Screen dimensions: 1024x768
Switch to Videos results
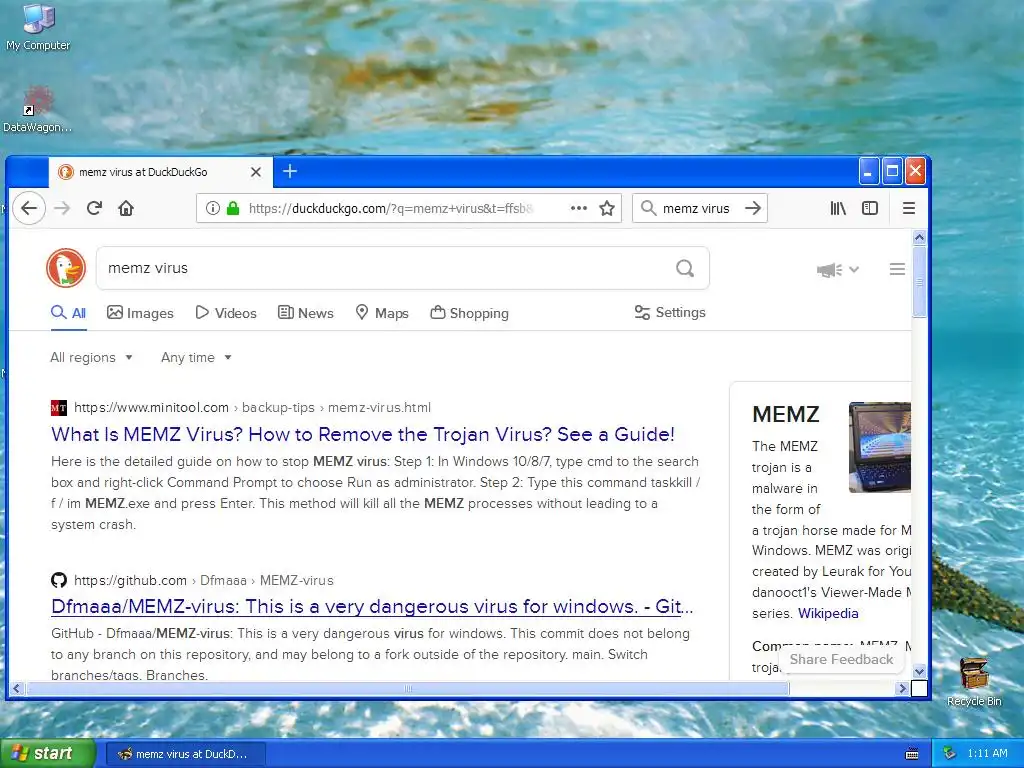pyautogui.click(x=226, y=313)
